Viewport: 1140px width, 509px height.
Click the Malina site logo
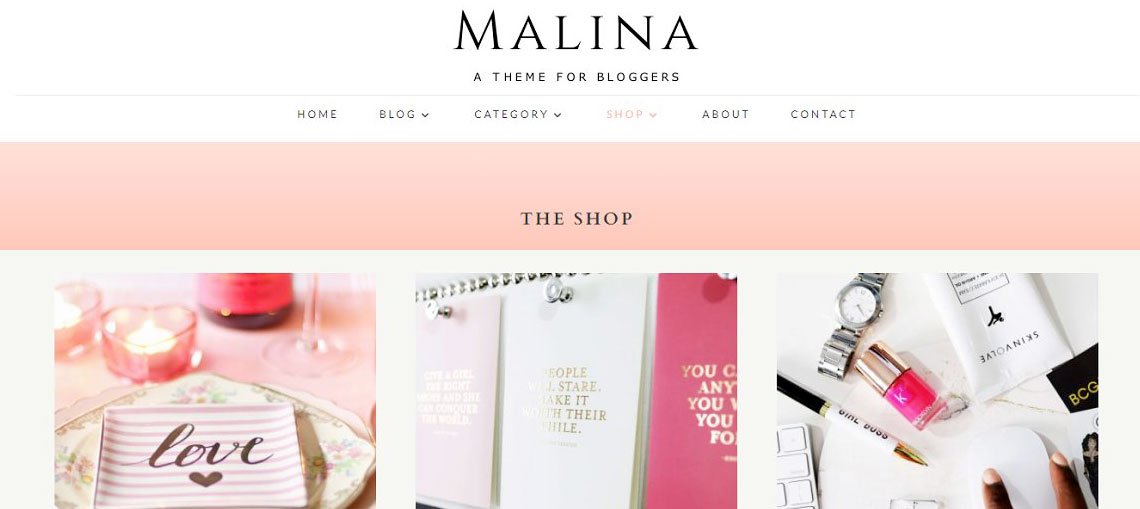pos(576,31)
